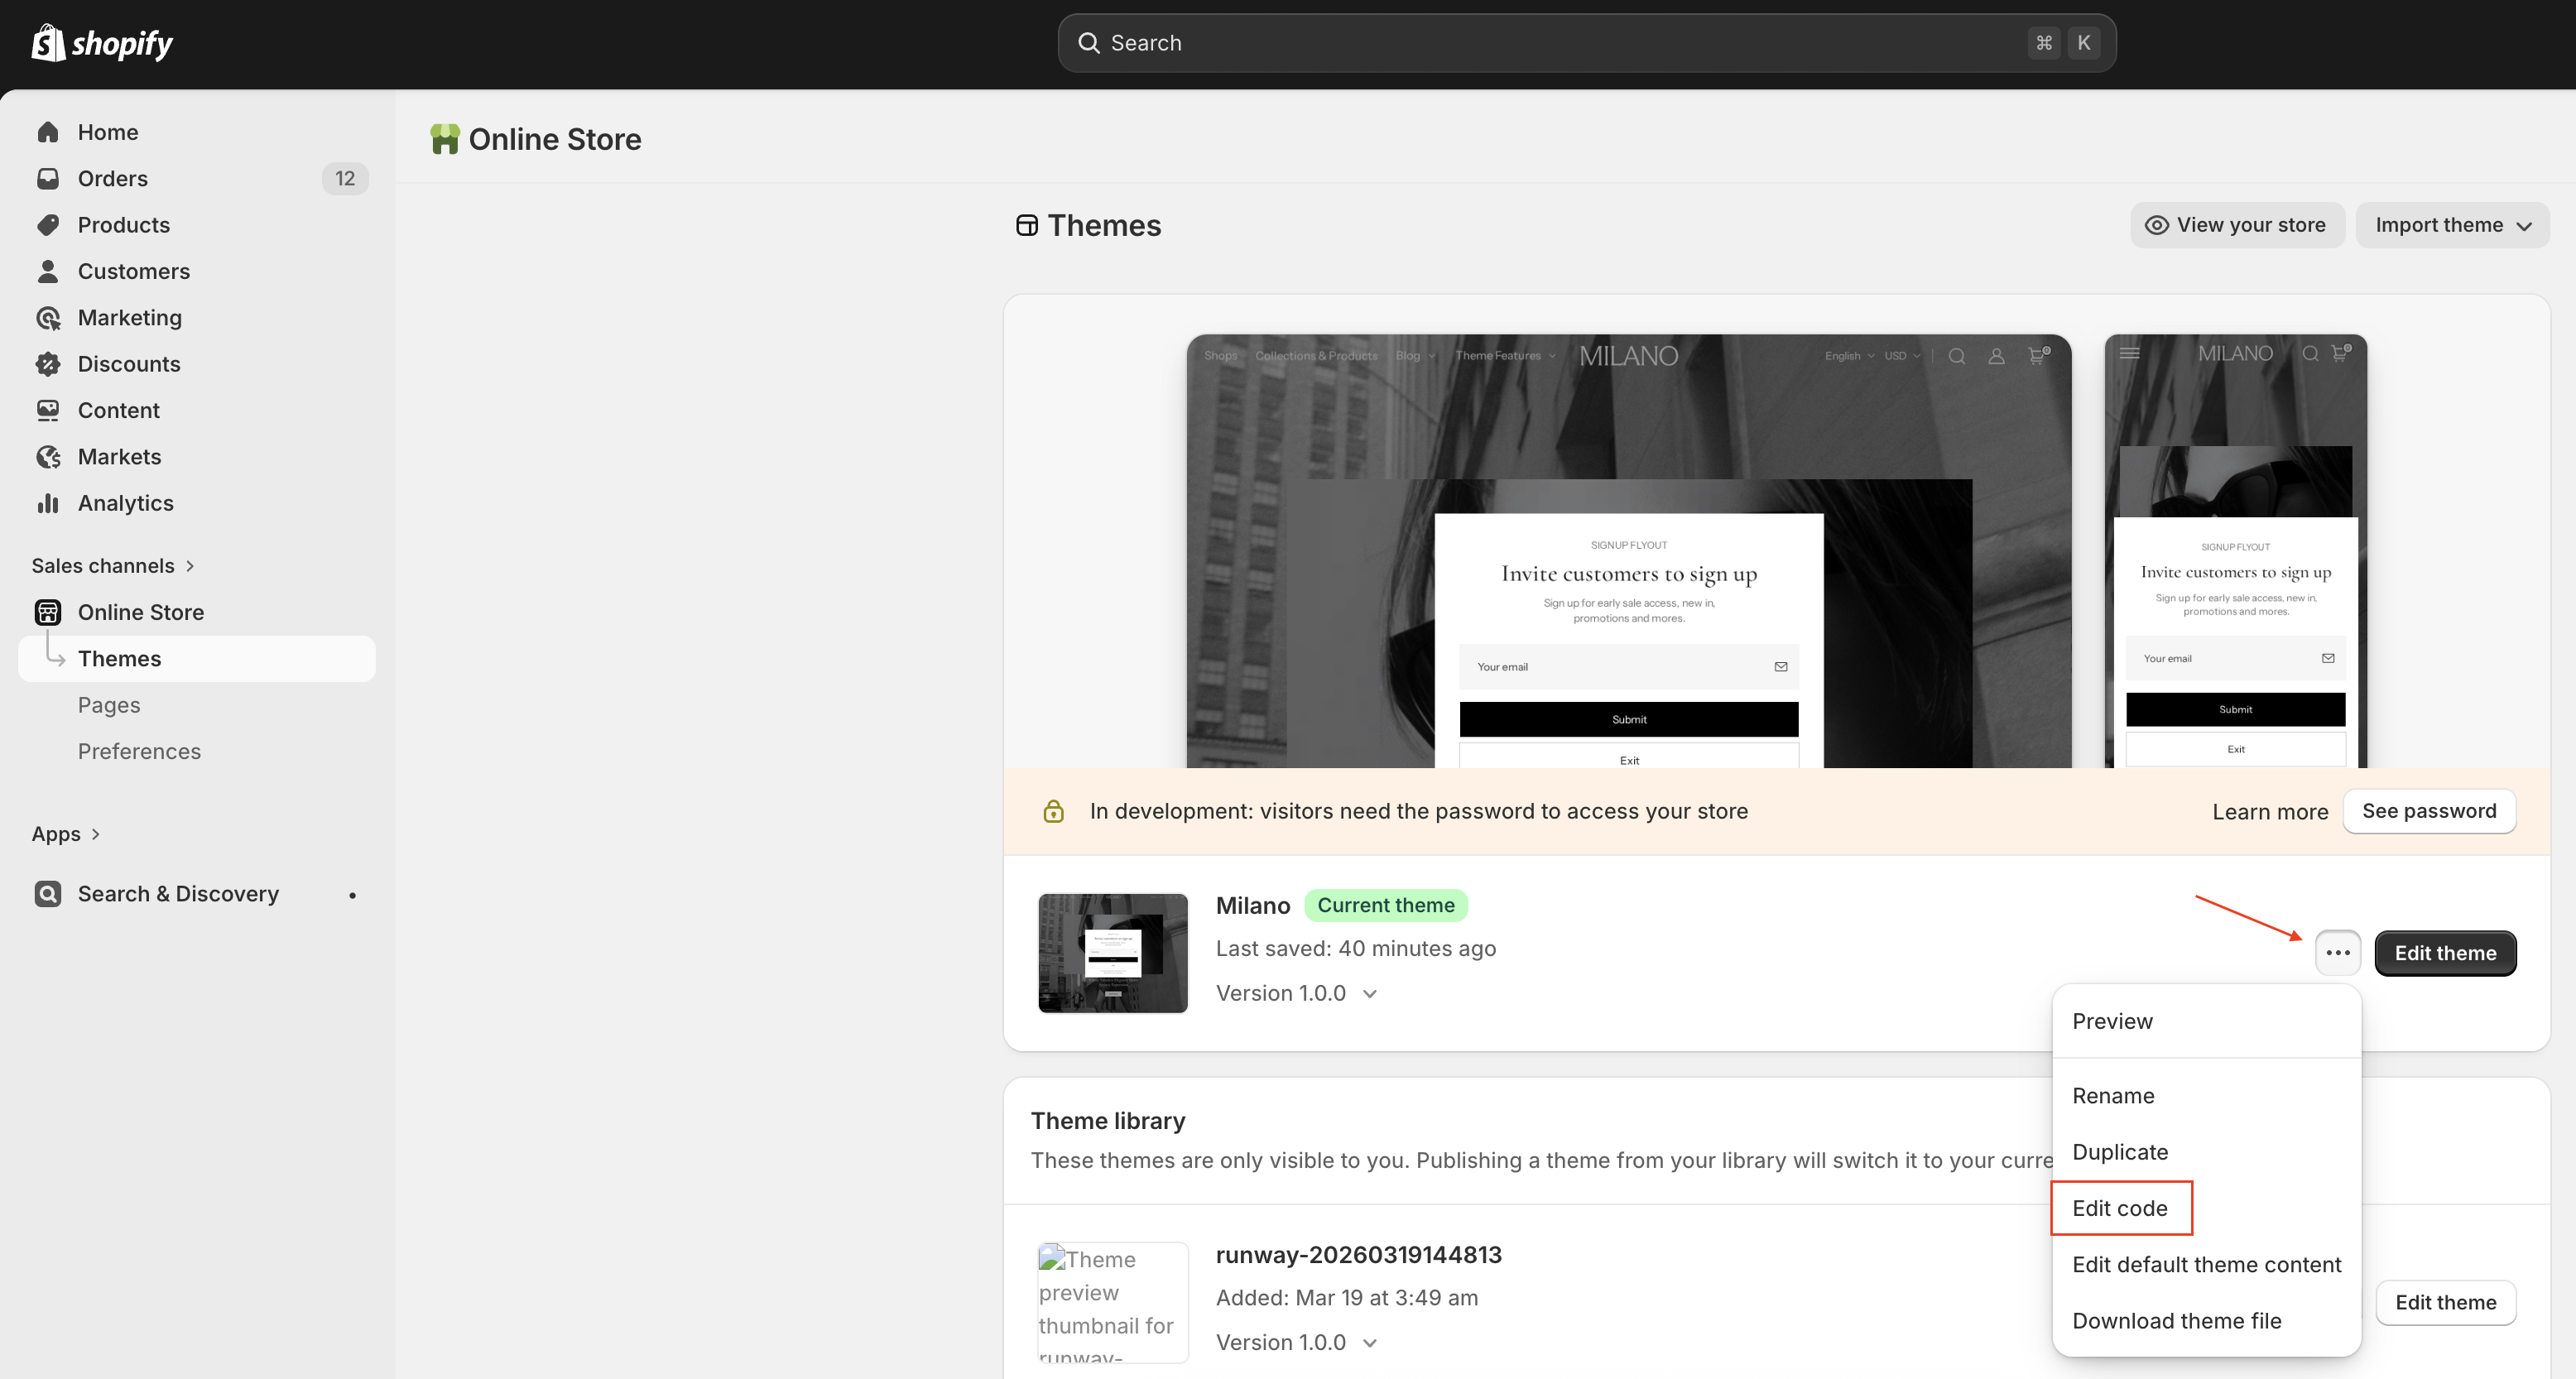The height and width of the screenshot is (1379, 2576).
Task: Open the Search & Discovery app icon
Action: [x=47, y=893]
